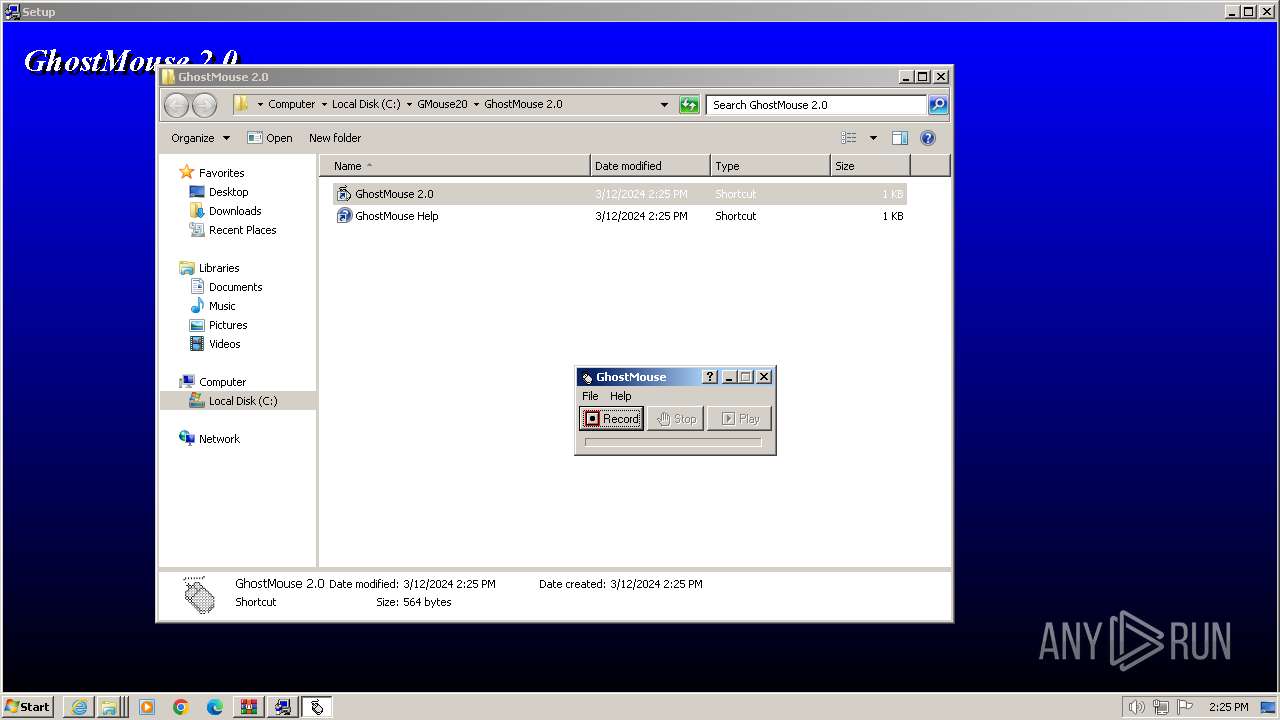
Task: Open Network in the navigation pane
Action: click(x=219, y=439)
